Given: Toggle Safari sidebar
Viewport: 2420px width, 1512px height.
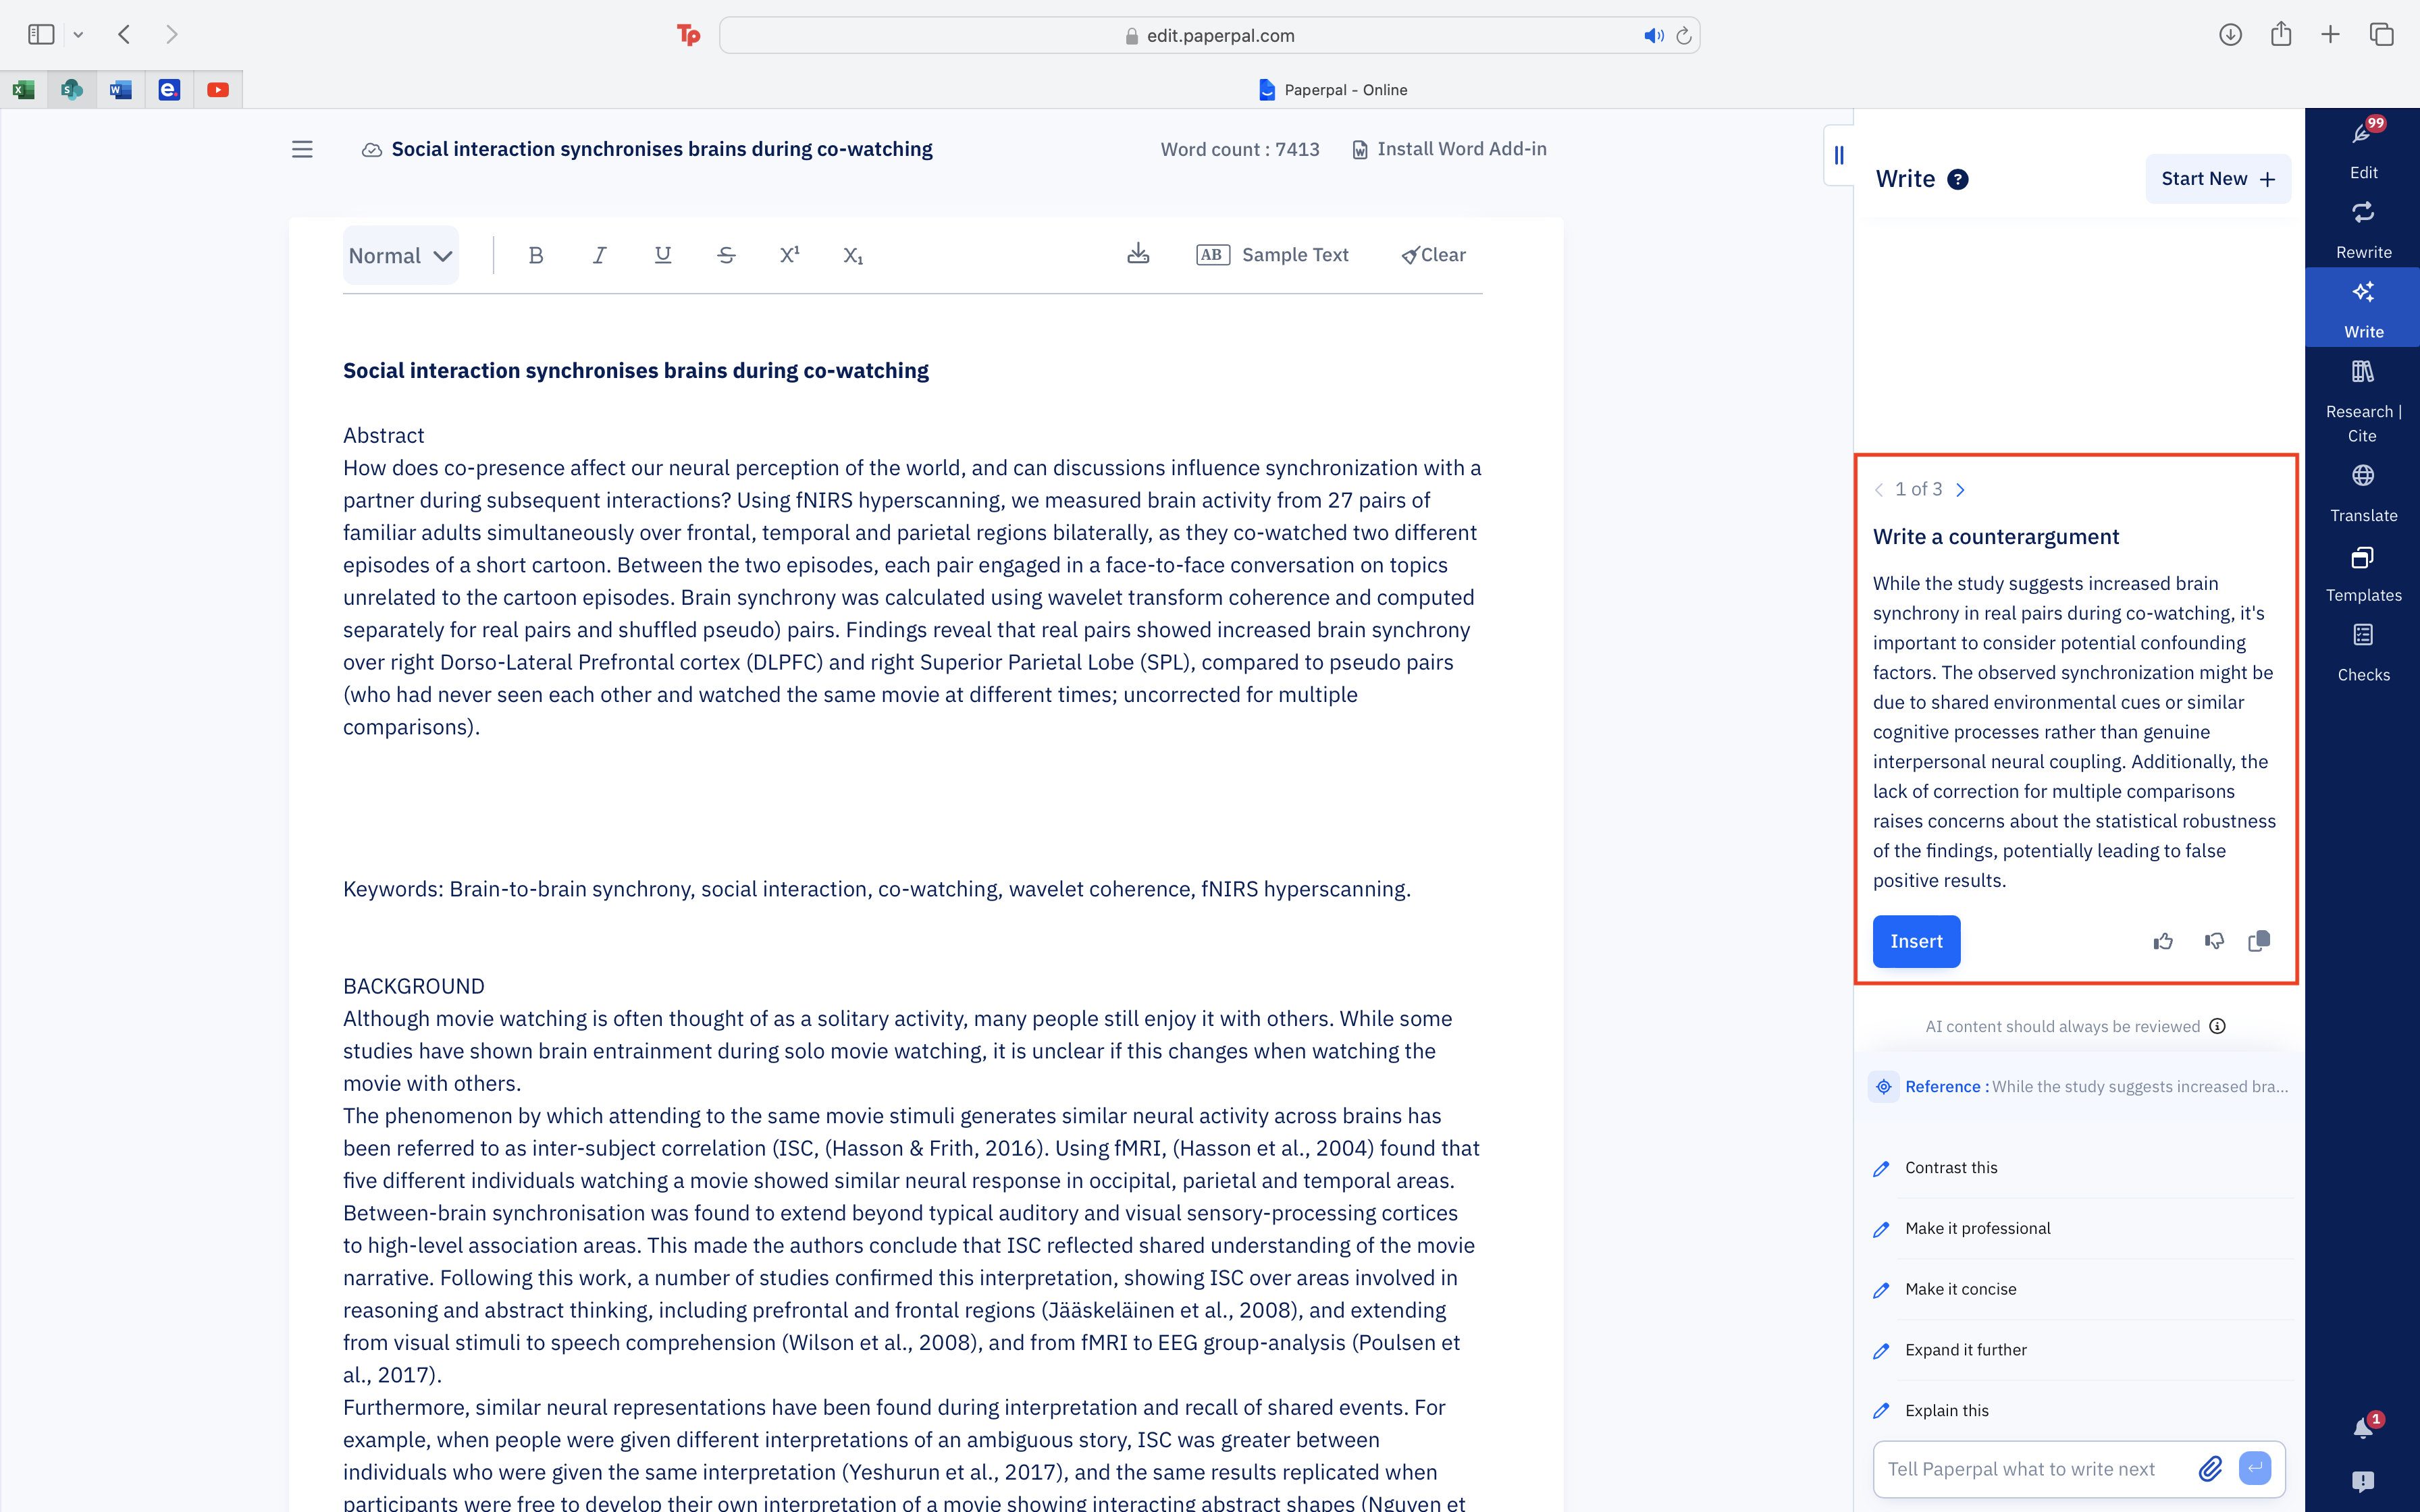Looking at the screenshot, I should 41,35.
